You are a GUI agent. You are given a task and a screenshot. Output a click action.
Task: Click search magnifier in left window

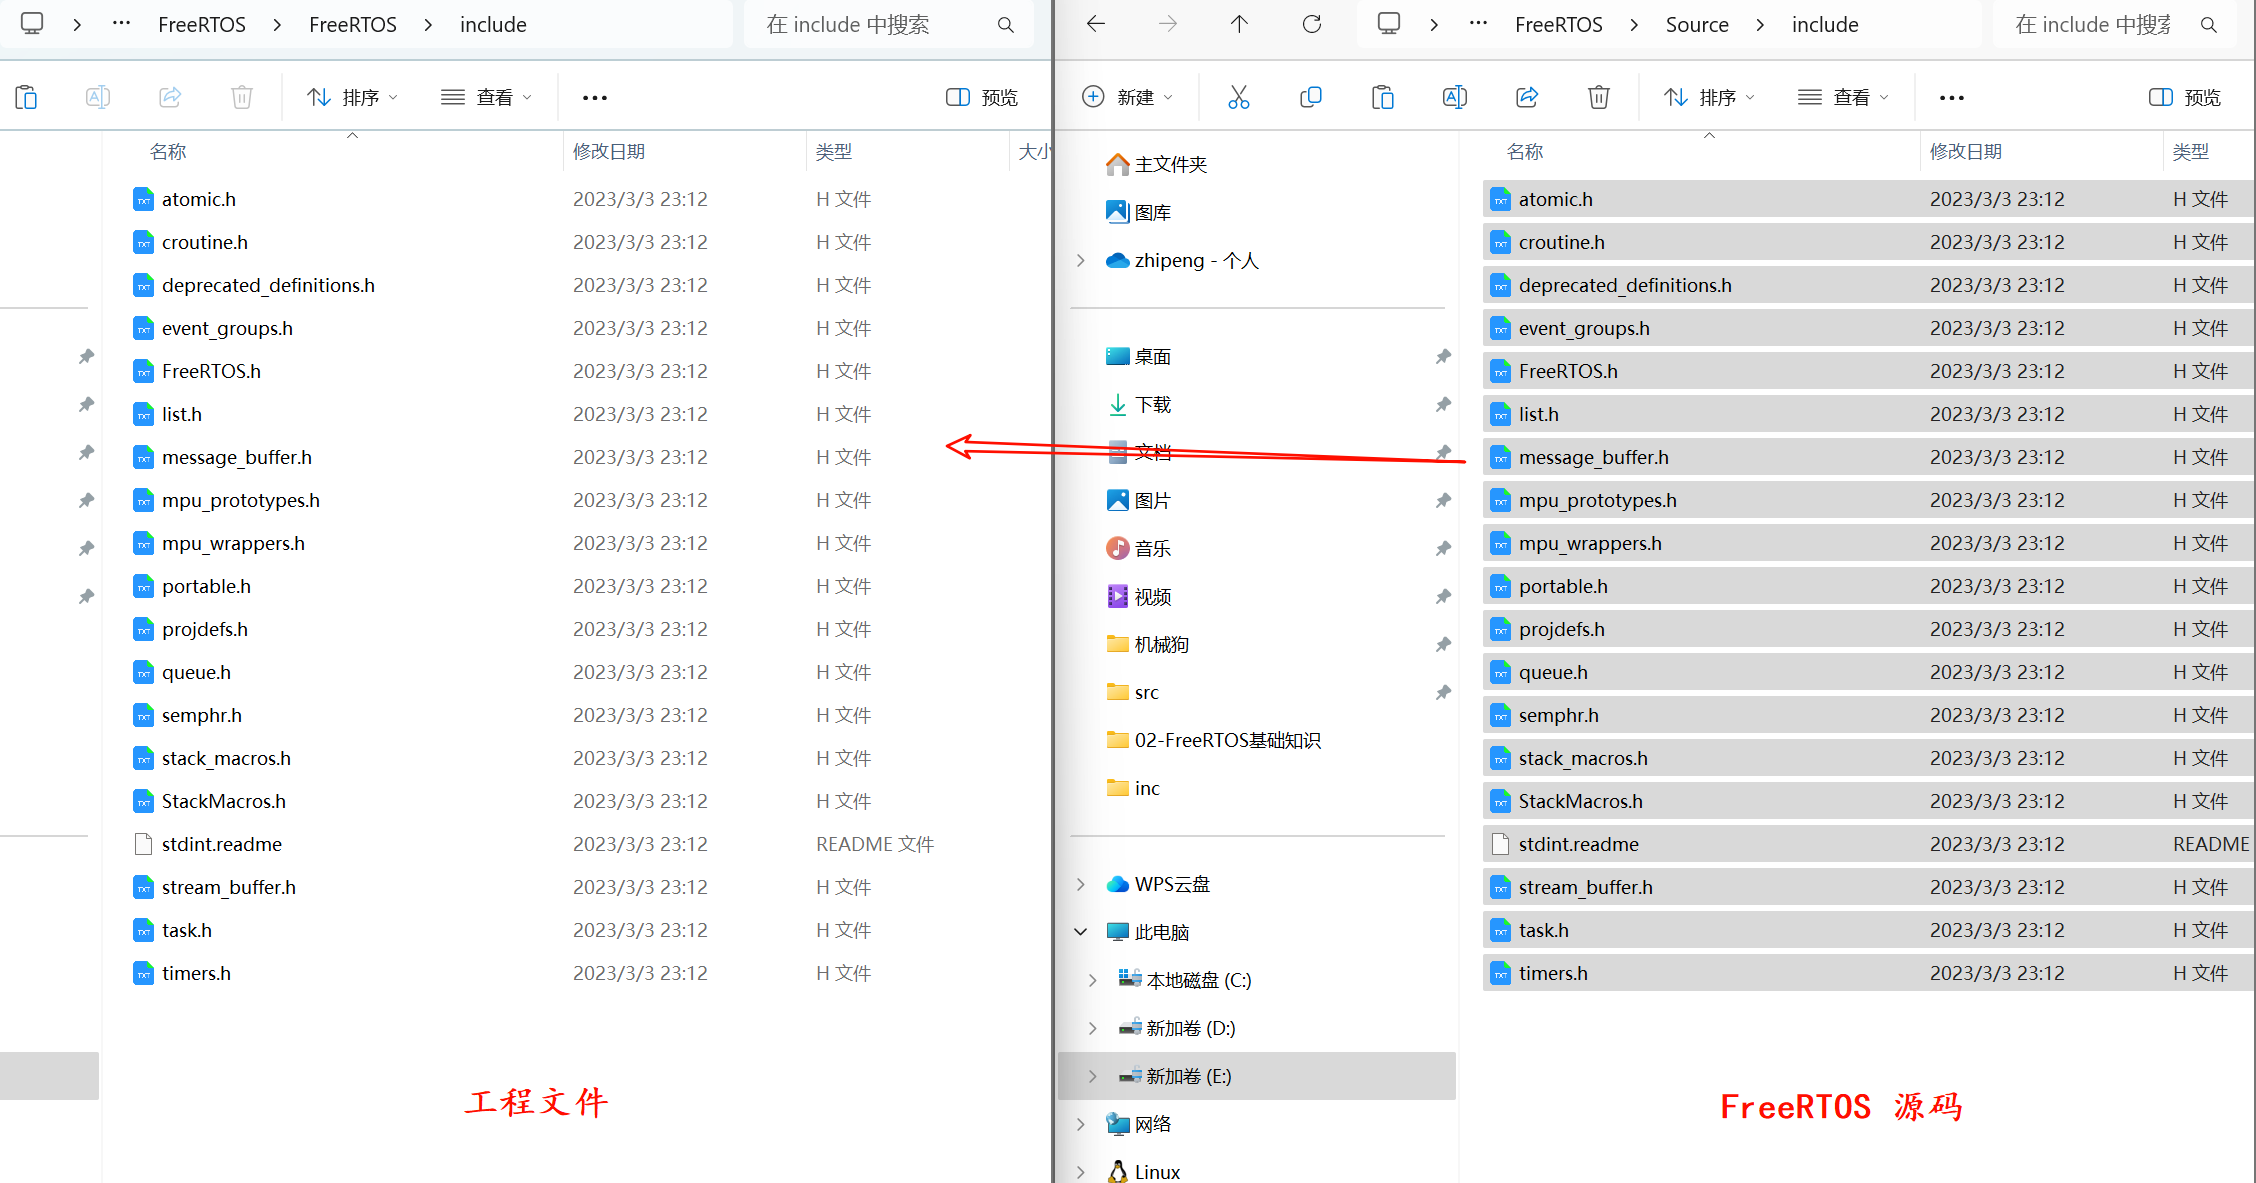click(x=1006, y=25)
